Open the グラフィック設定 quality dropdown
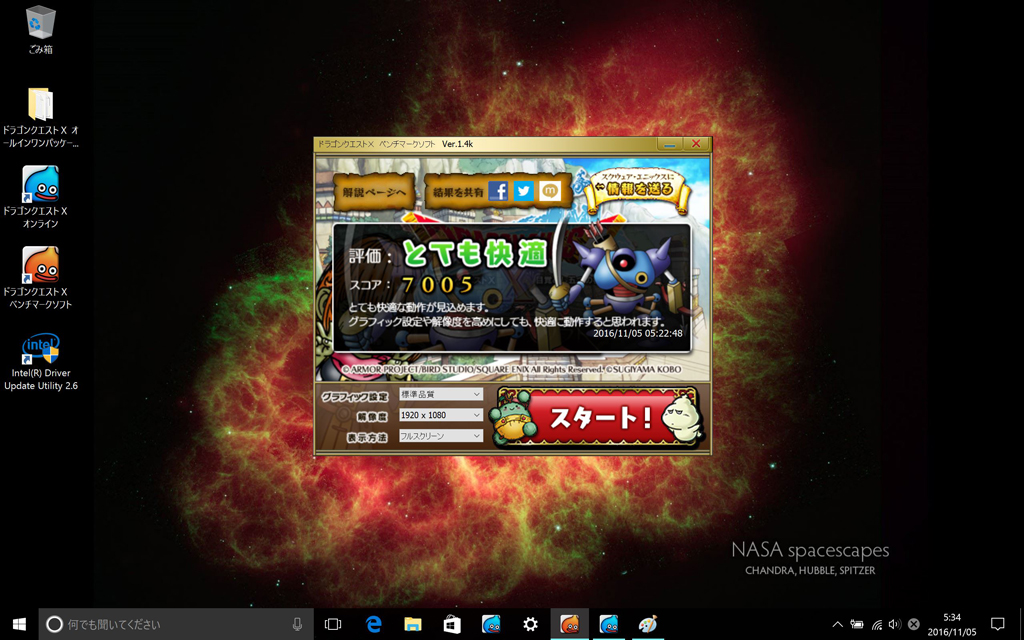This screenshot has width=1024, height=640. pos(441,394)
